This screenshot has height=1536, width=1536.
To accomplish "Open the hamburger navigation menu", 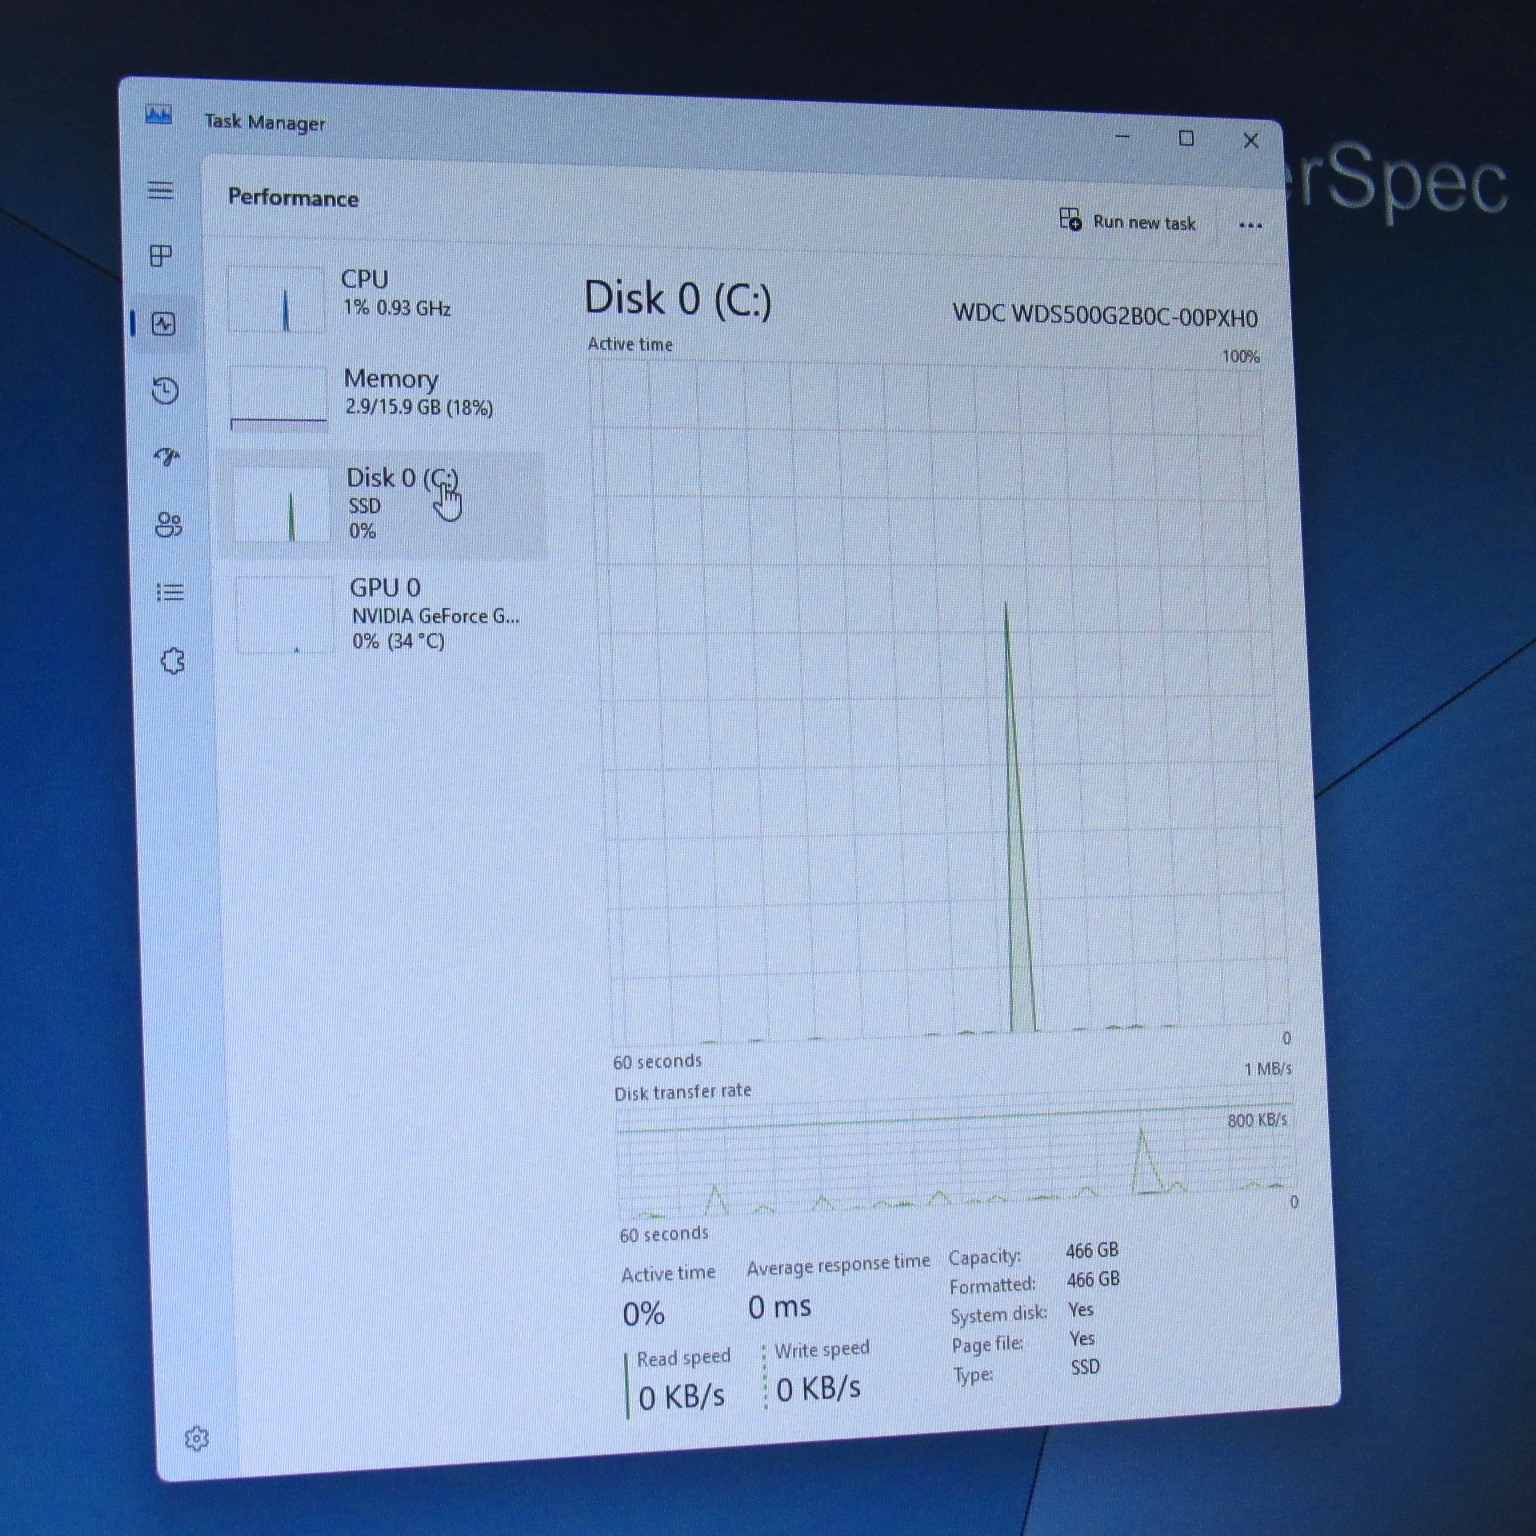I will pos(160,190).
